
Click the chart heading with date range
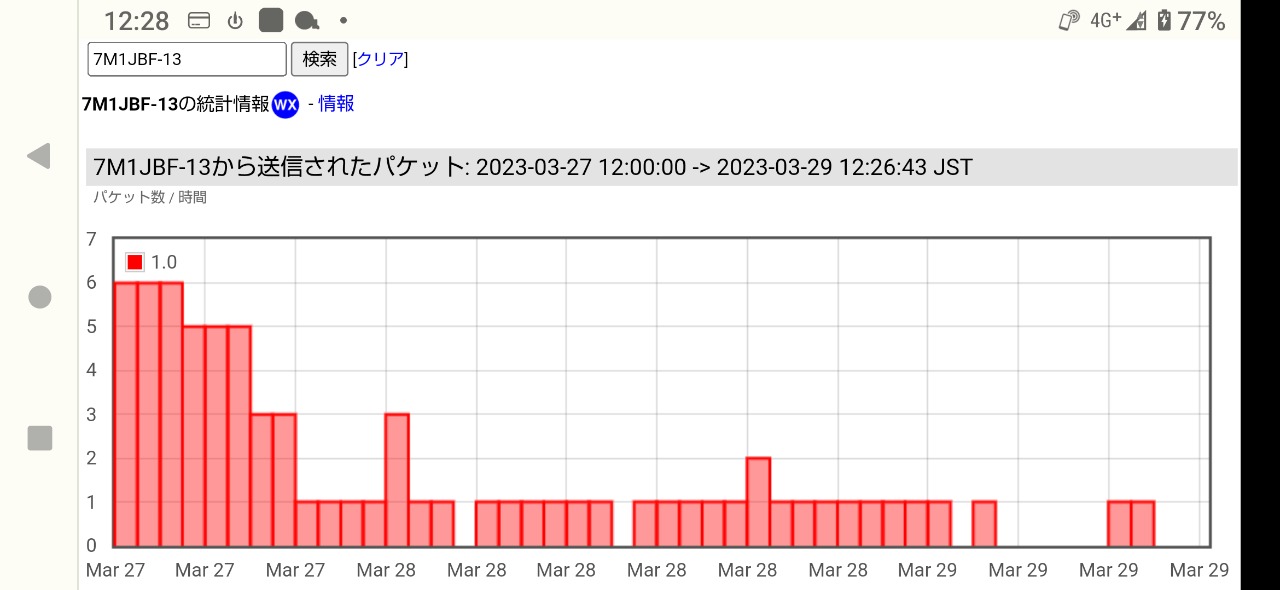click(x=662, y=167)
